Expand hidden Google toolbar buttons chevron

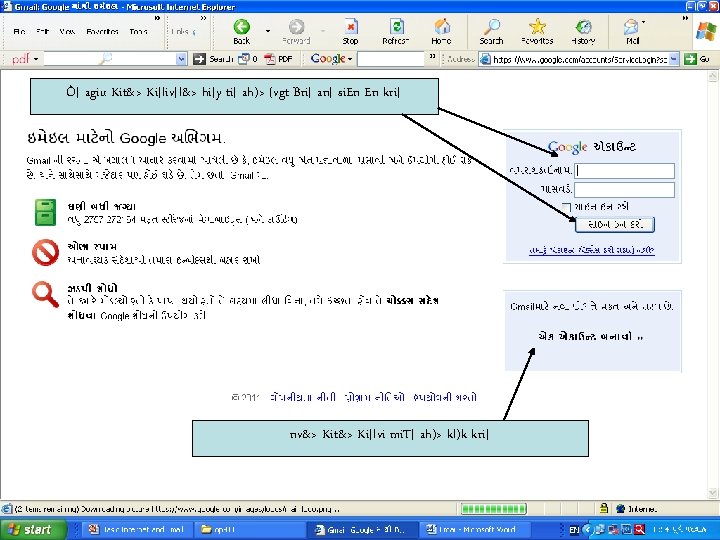432,56
